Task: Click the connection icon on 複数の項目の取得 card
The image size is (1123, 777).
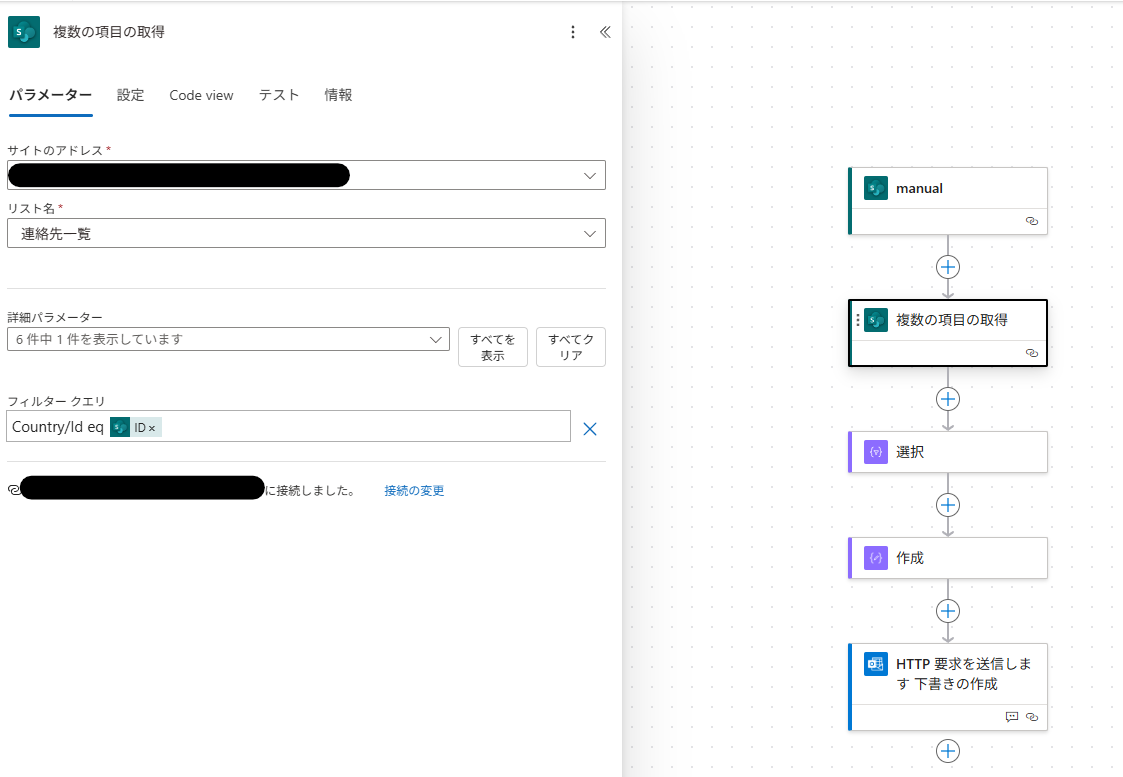Action: click(1032, 353)
